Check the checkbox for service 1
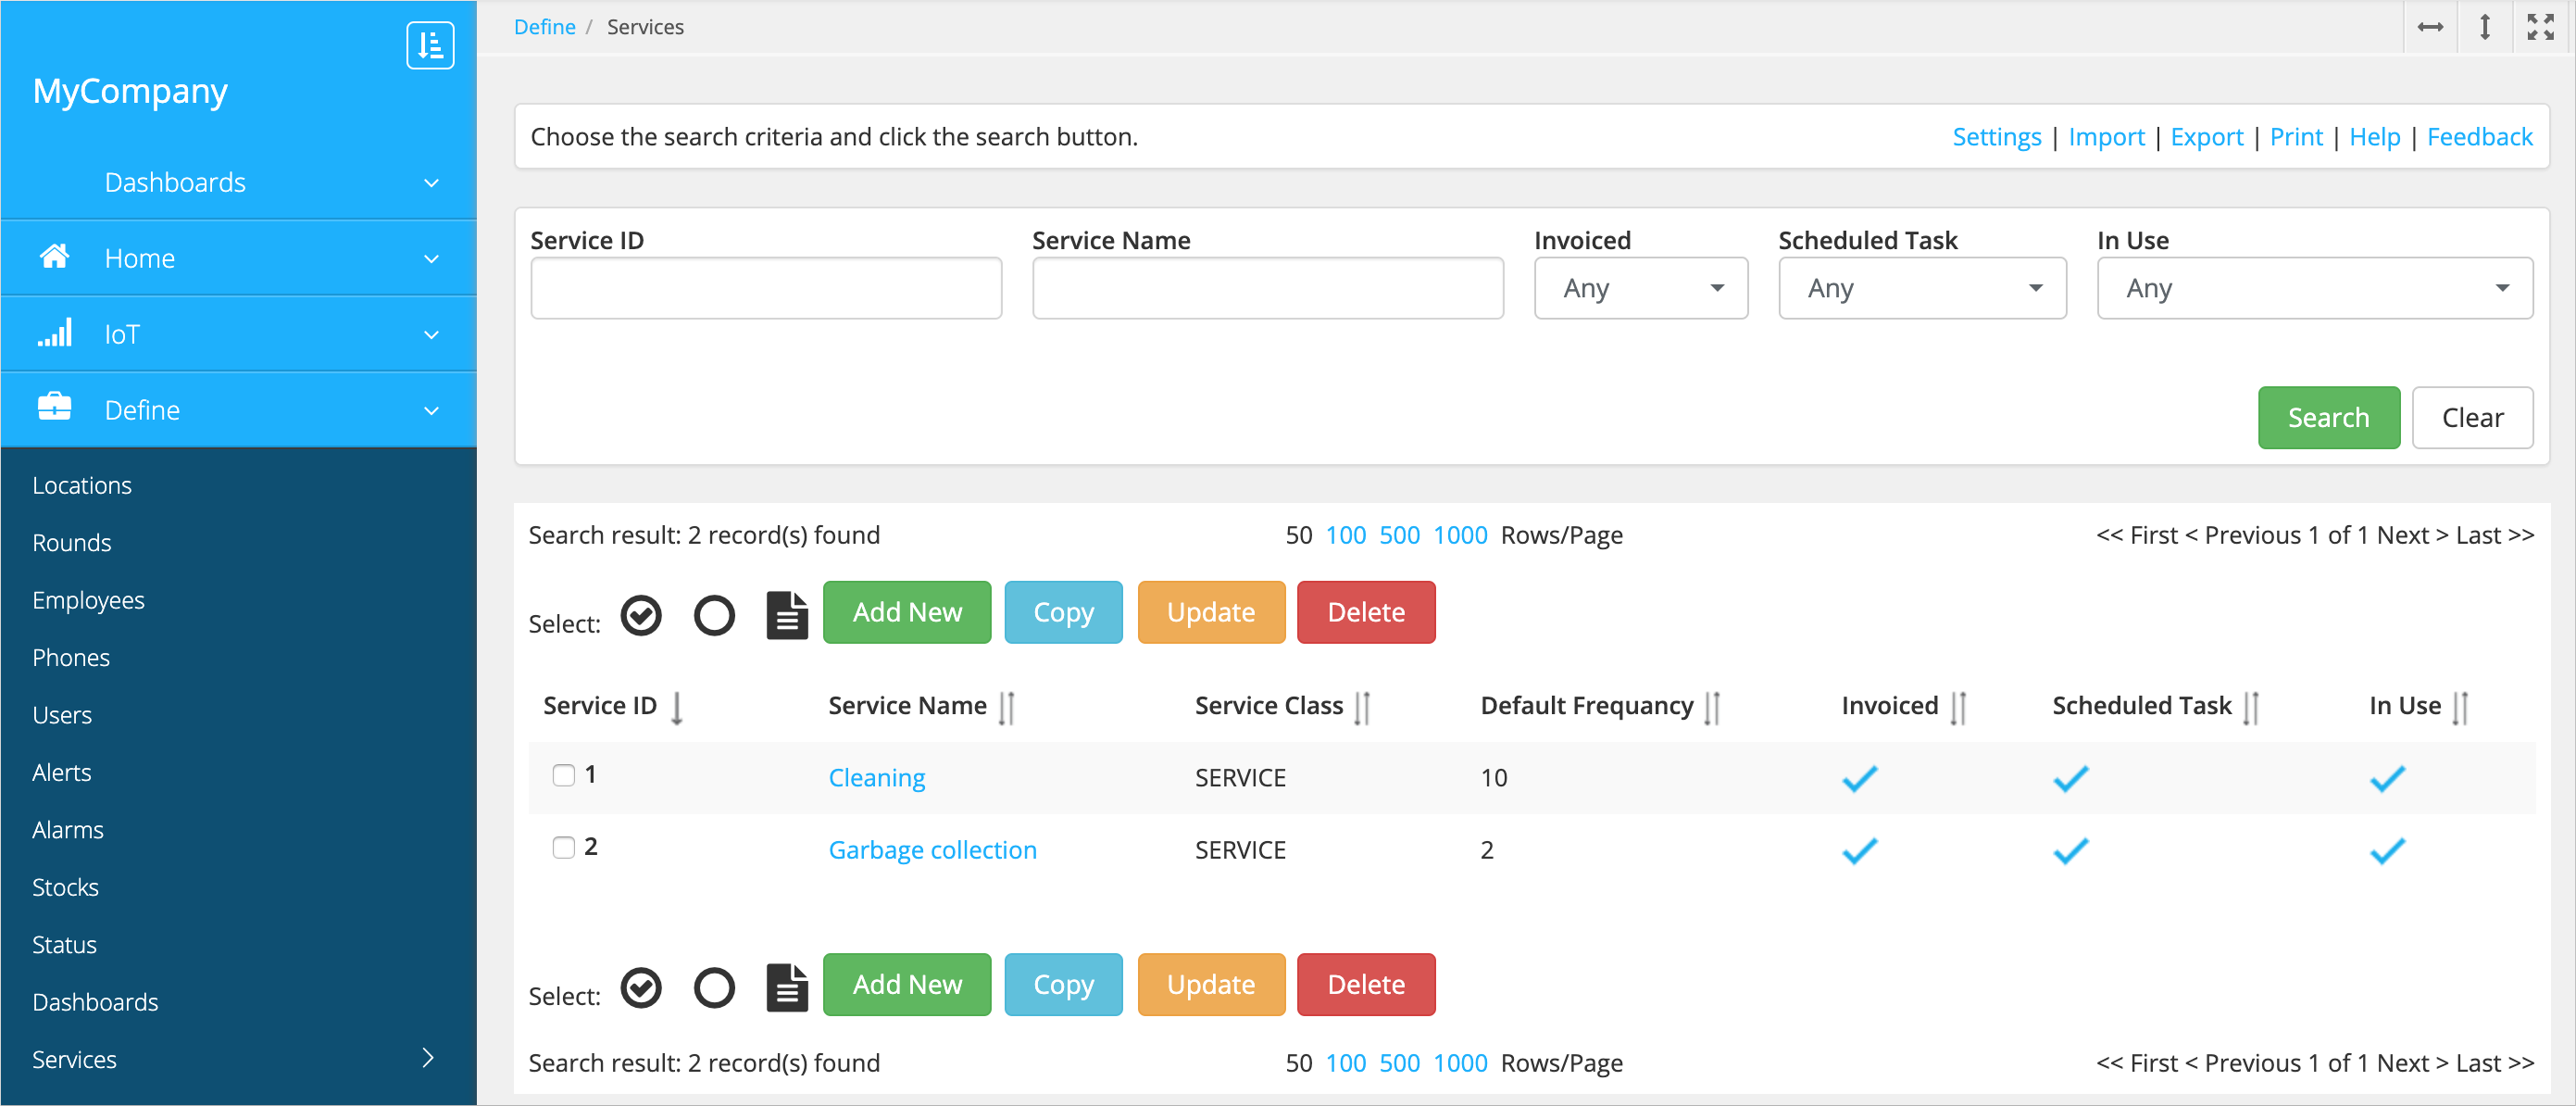This screenshot has width=2576, height=1106. tap(564, 775)
